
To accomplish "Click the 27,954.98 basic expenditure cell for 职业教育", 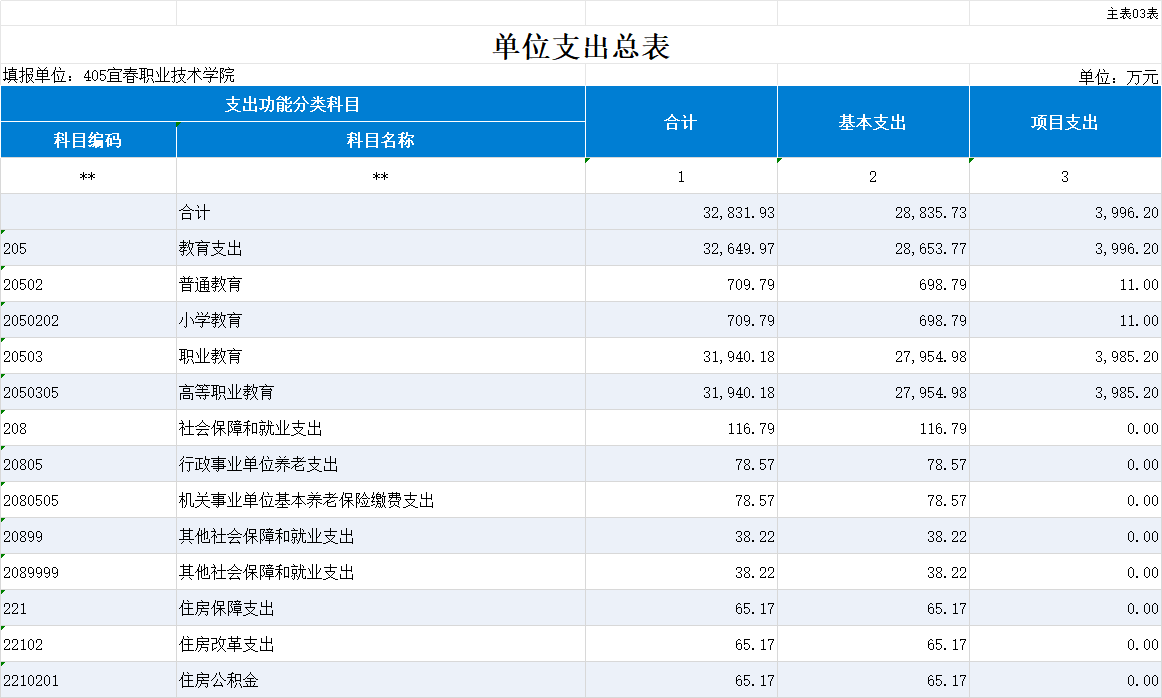I will click(930, 357).
